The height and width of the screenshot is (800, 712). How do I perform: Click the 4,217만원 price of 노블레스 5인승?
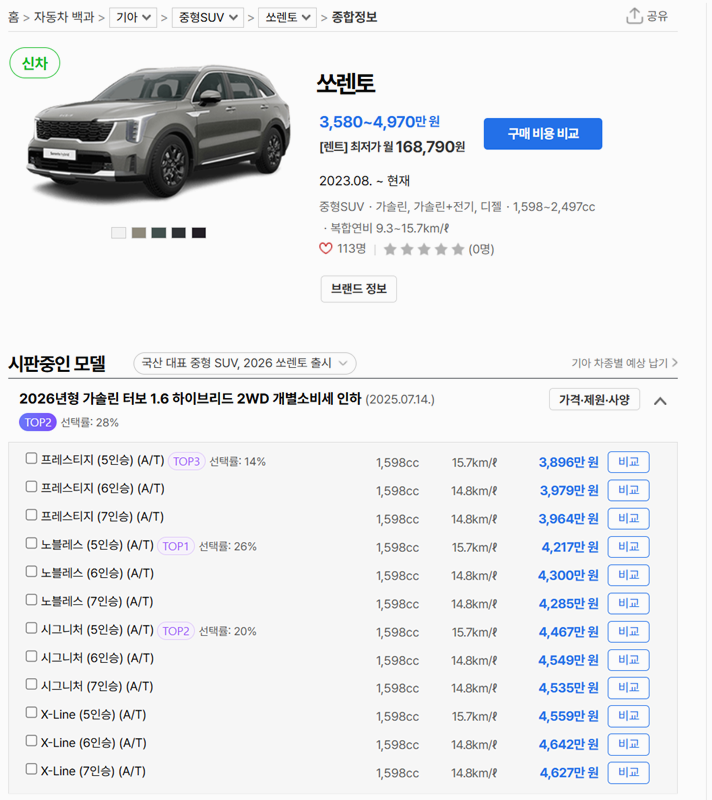point(570,547)
